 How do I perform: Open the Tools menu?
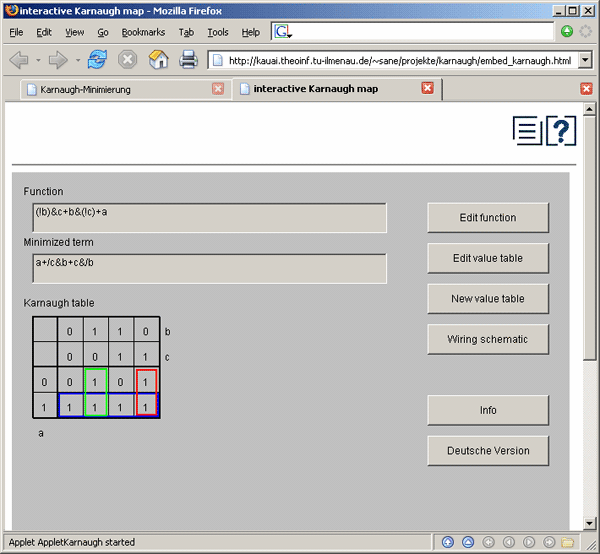[218, 33]
